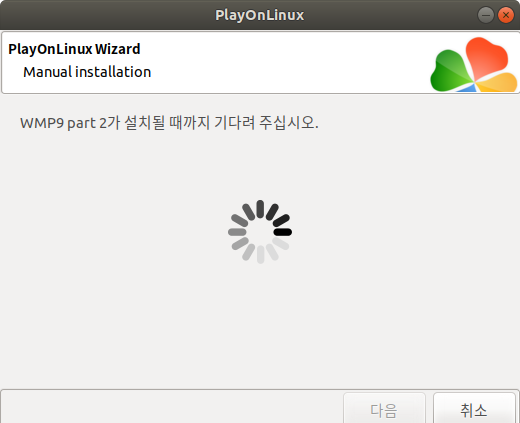
Task: Click the greyed-out 다음 button
Action: click(384, 409)
